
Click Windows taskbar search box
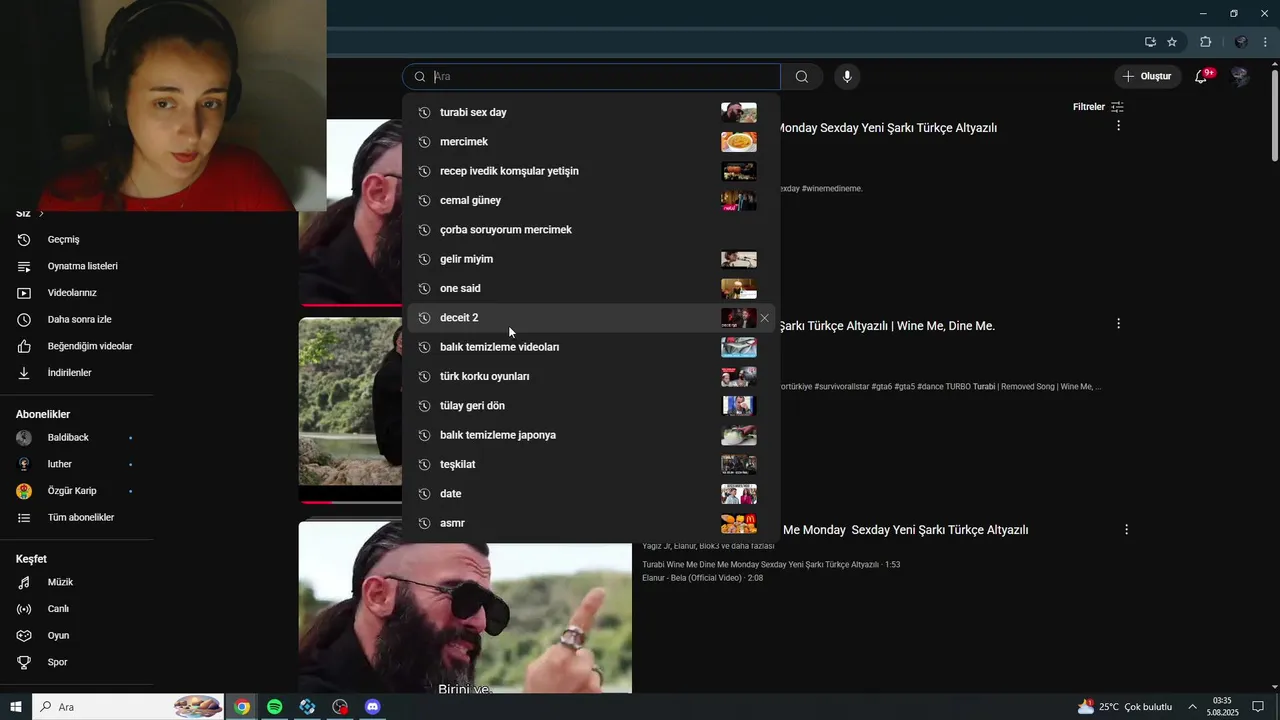tap(128, 707)
